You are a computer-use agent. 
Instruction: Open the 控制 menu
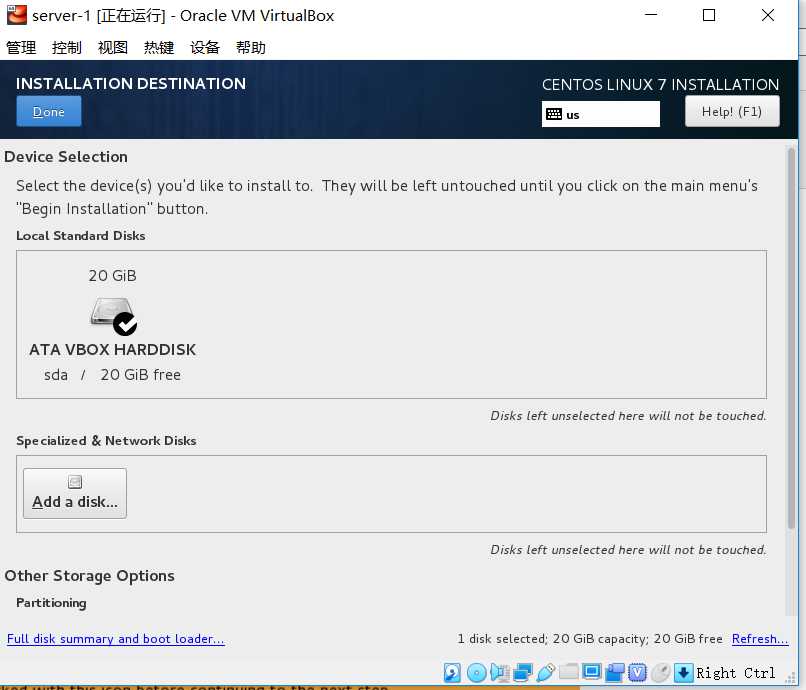(x=67, y=48)
